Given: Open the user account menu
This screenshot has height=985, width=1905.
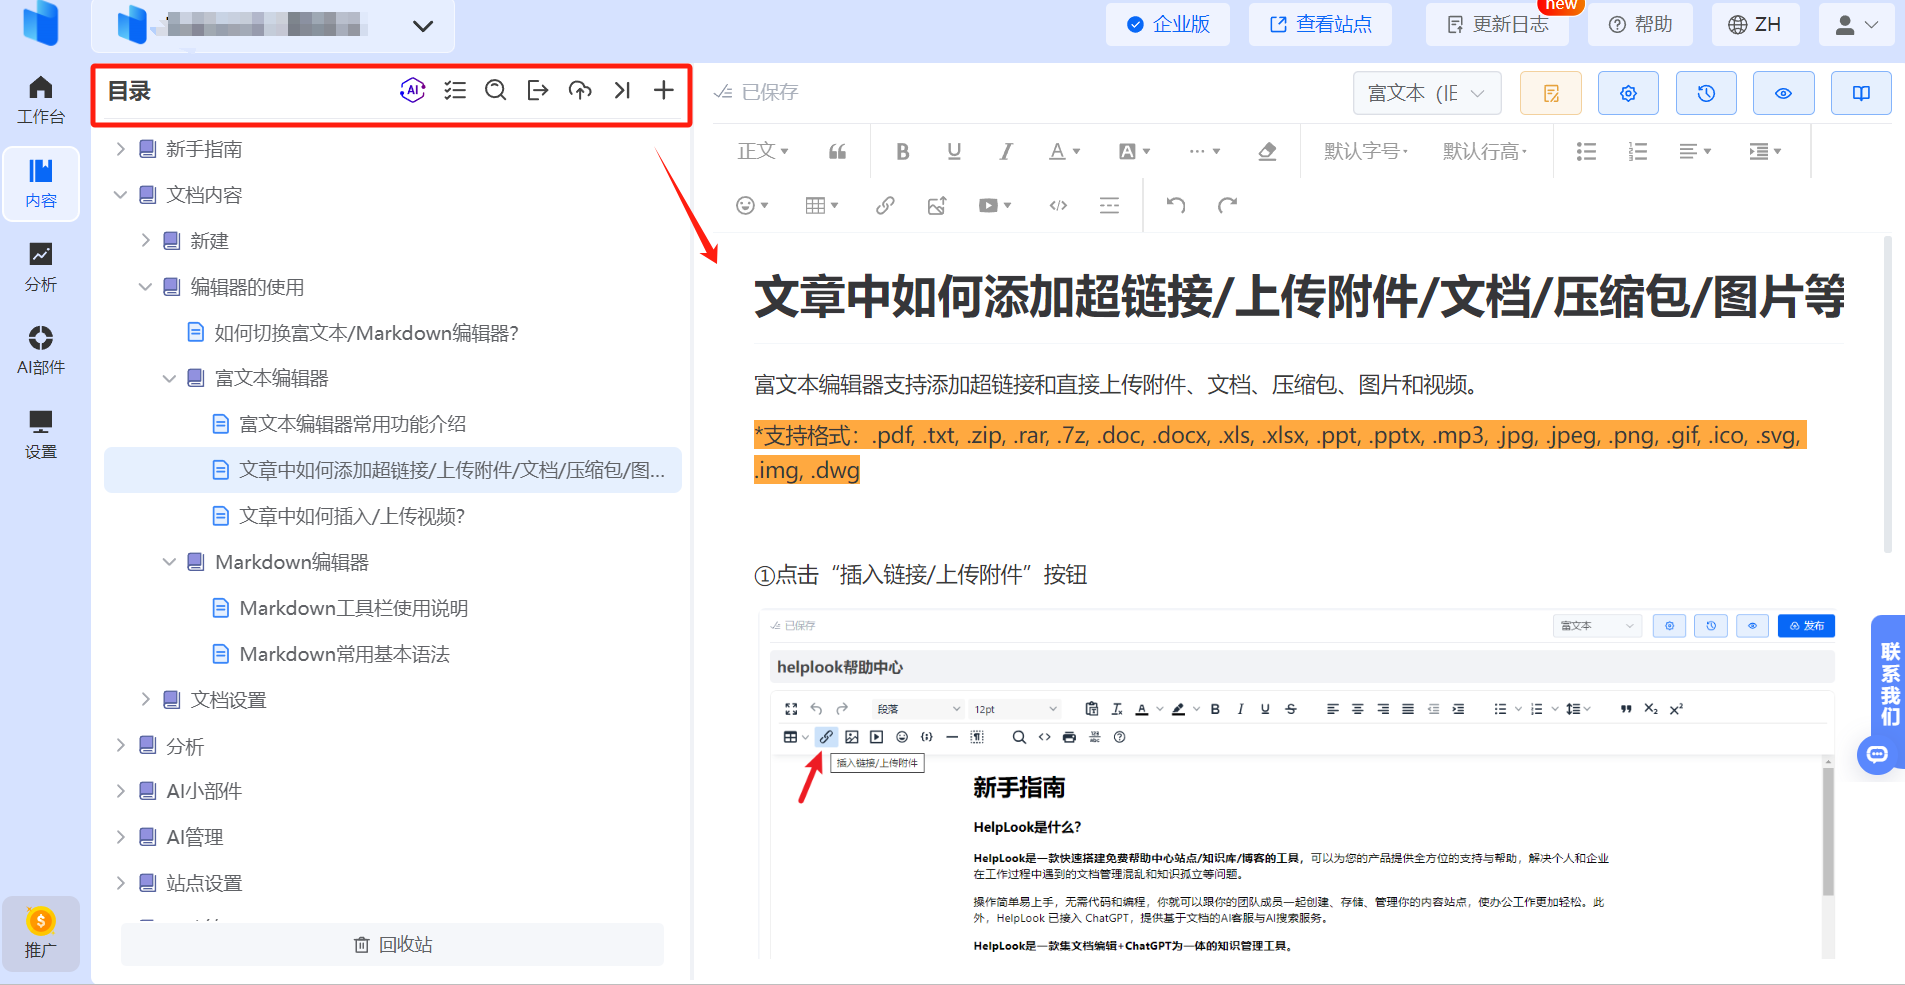Looking at the screenshot, I should [1857, 24].
